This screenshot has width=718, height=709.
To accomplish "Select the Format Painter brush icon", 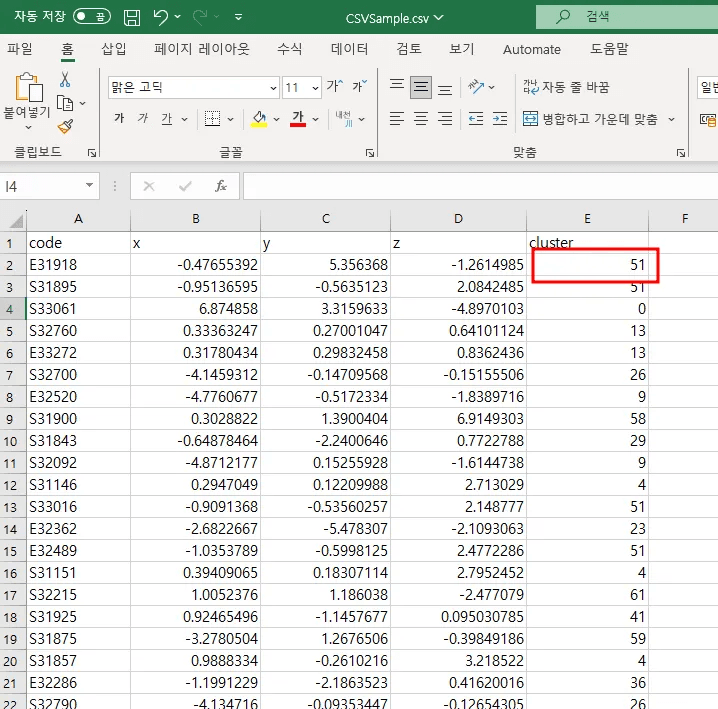I will [x=65, y=126].
